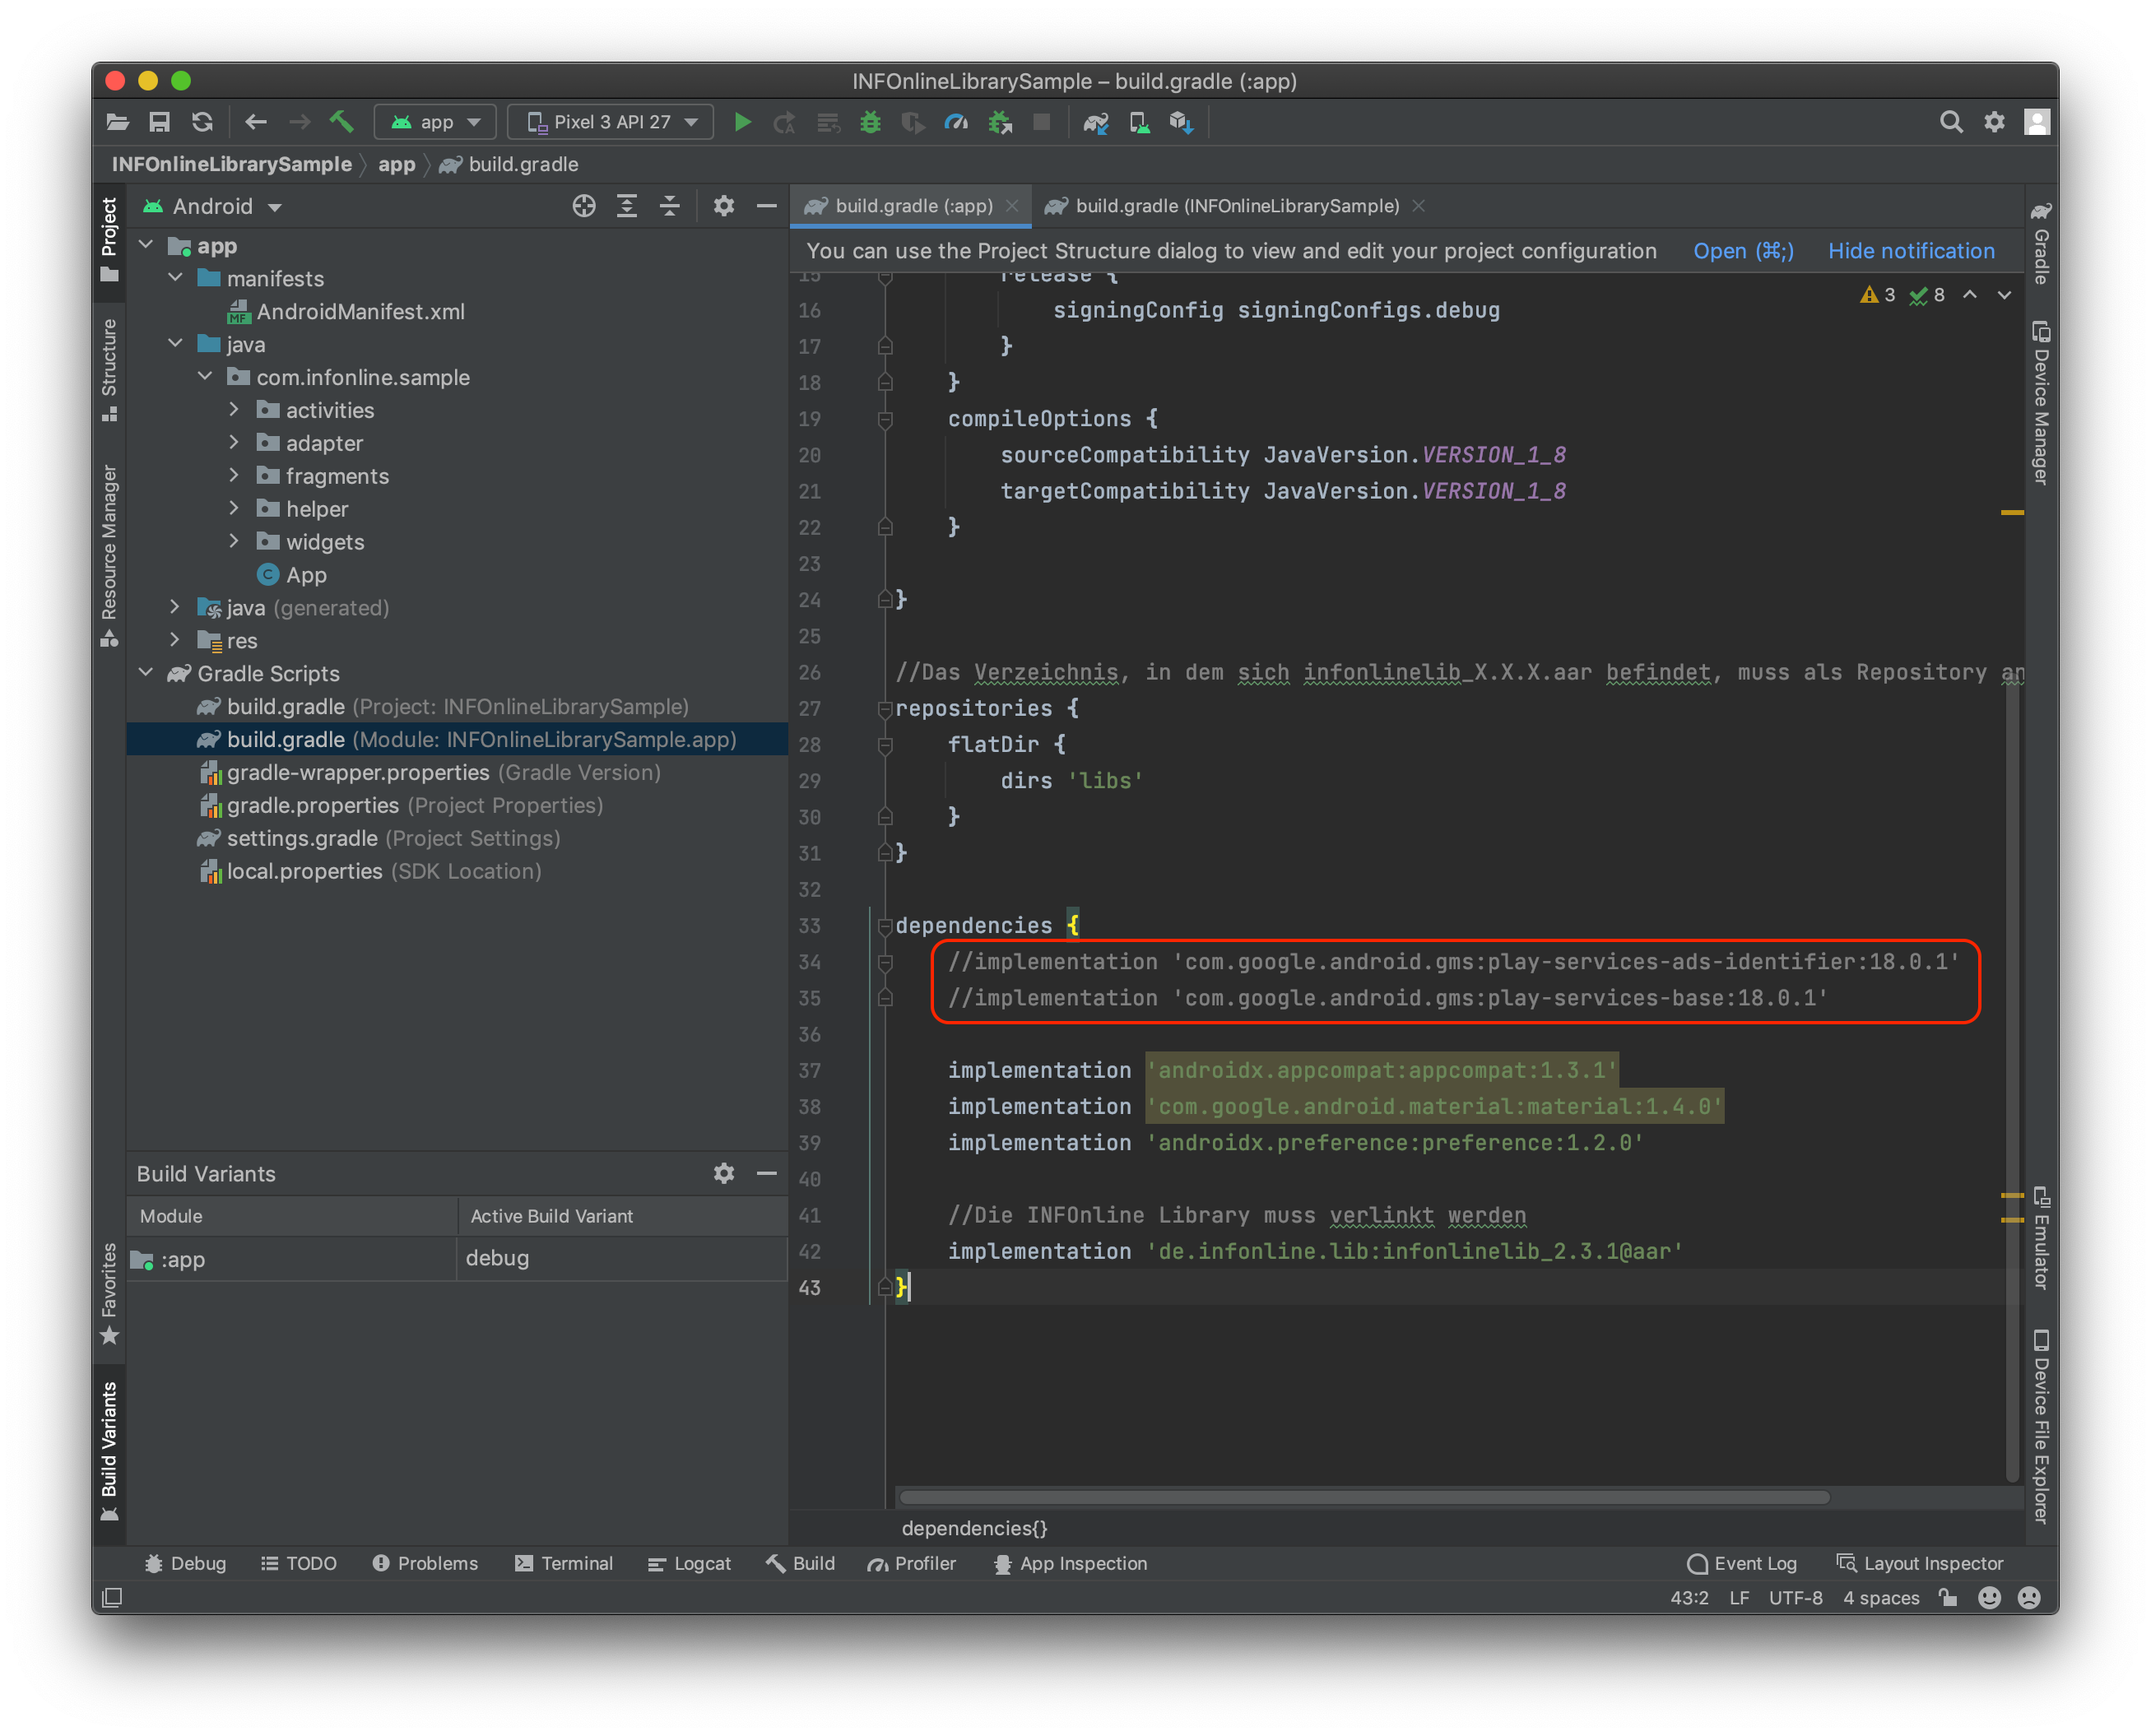Toggle the Resource Manager tool window

coord(109,556)
